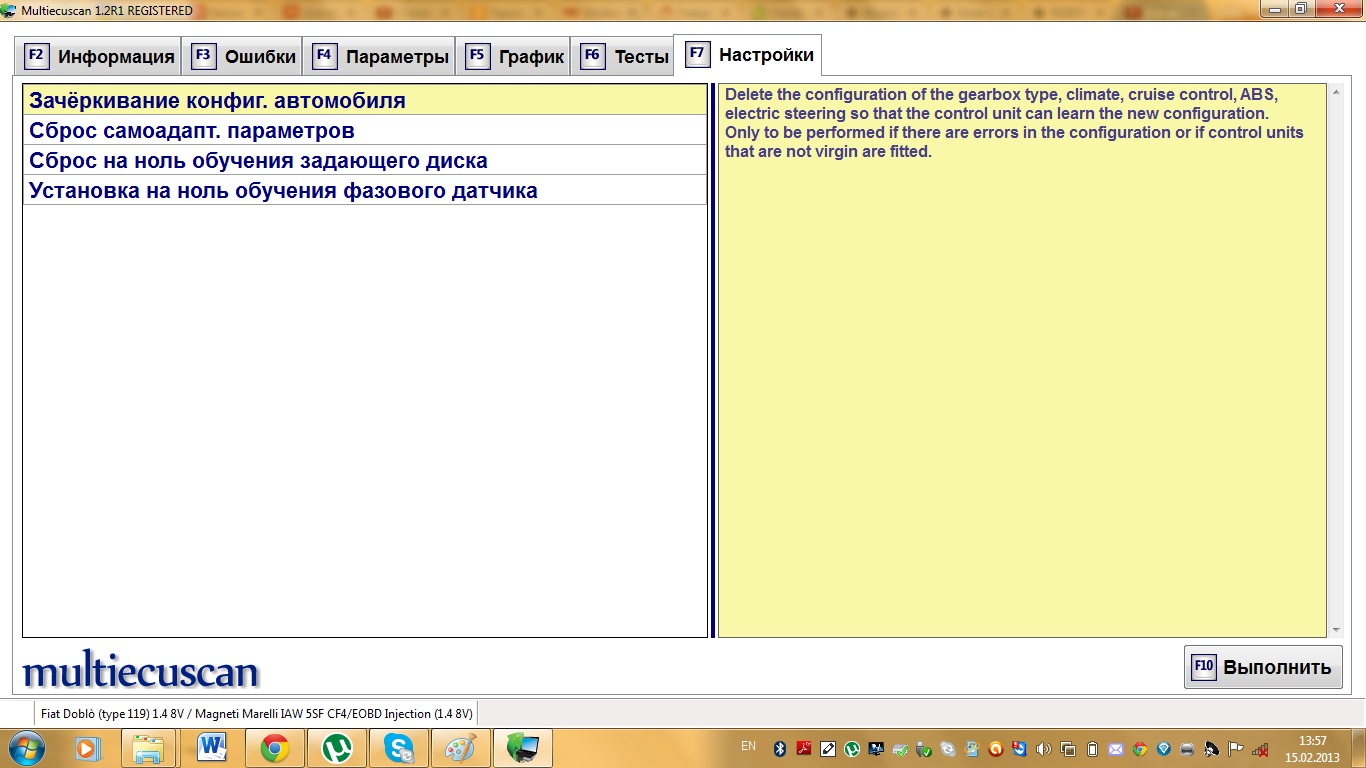The image size is (1366, 768).
Task: Open the Windows Start menu
Action: (24, 748)
